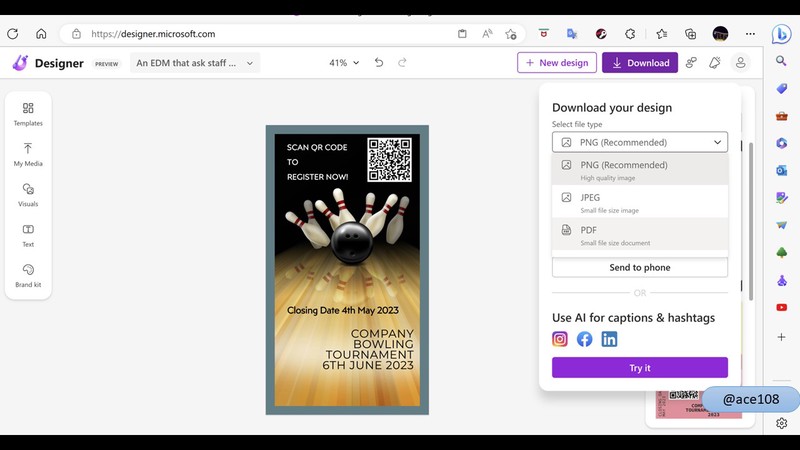Open browser Collections icon
Viewport: 800px width, 450px height.
690,34
